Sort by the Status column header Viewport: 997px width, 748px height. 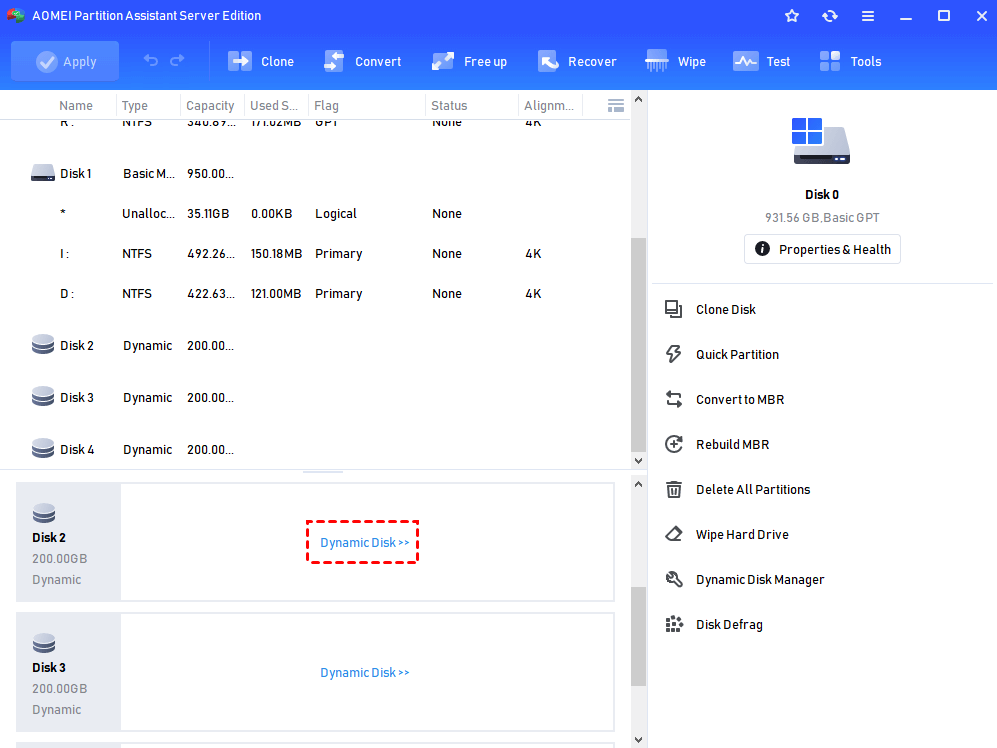point(449,106)
